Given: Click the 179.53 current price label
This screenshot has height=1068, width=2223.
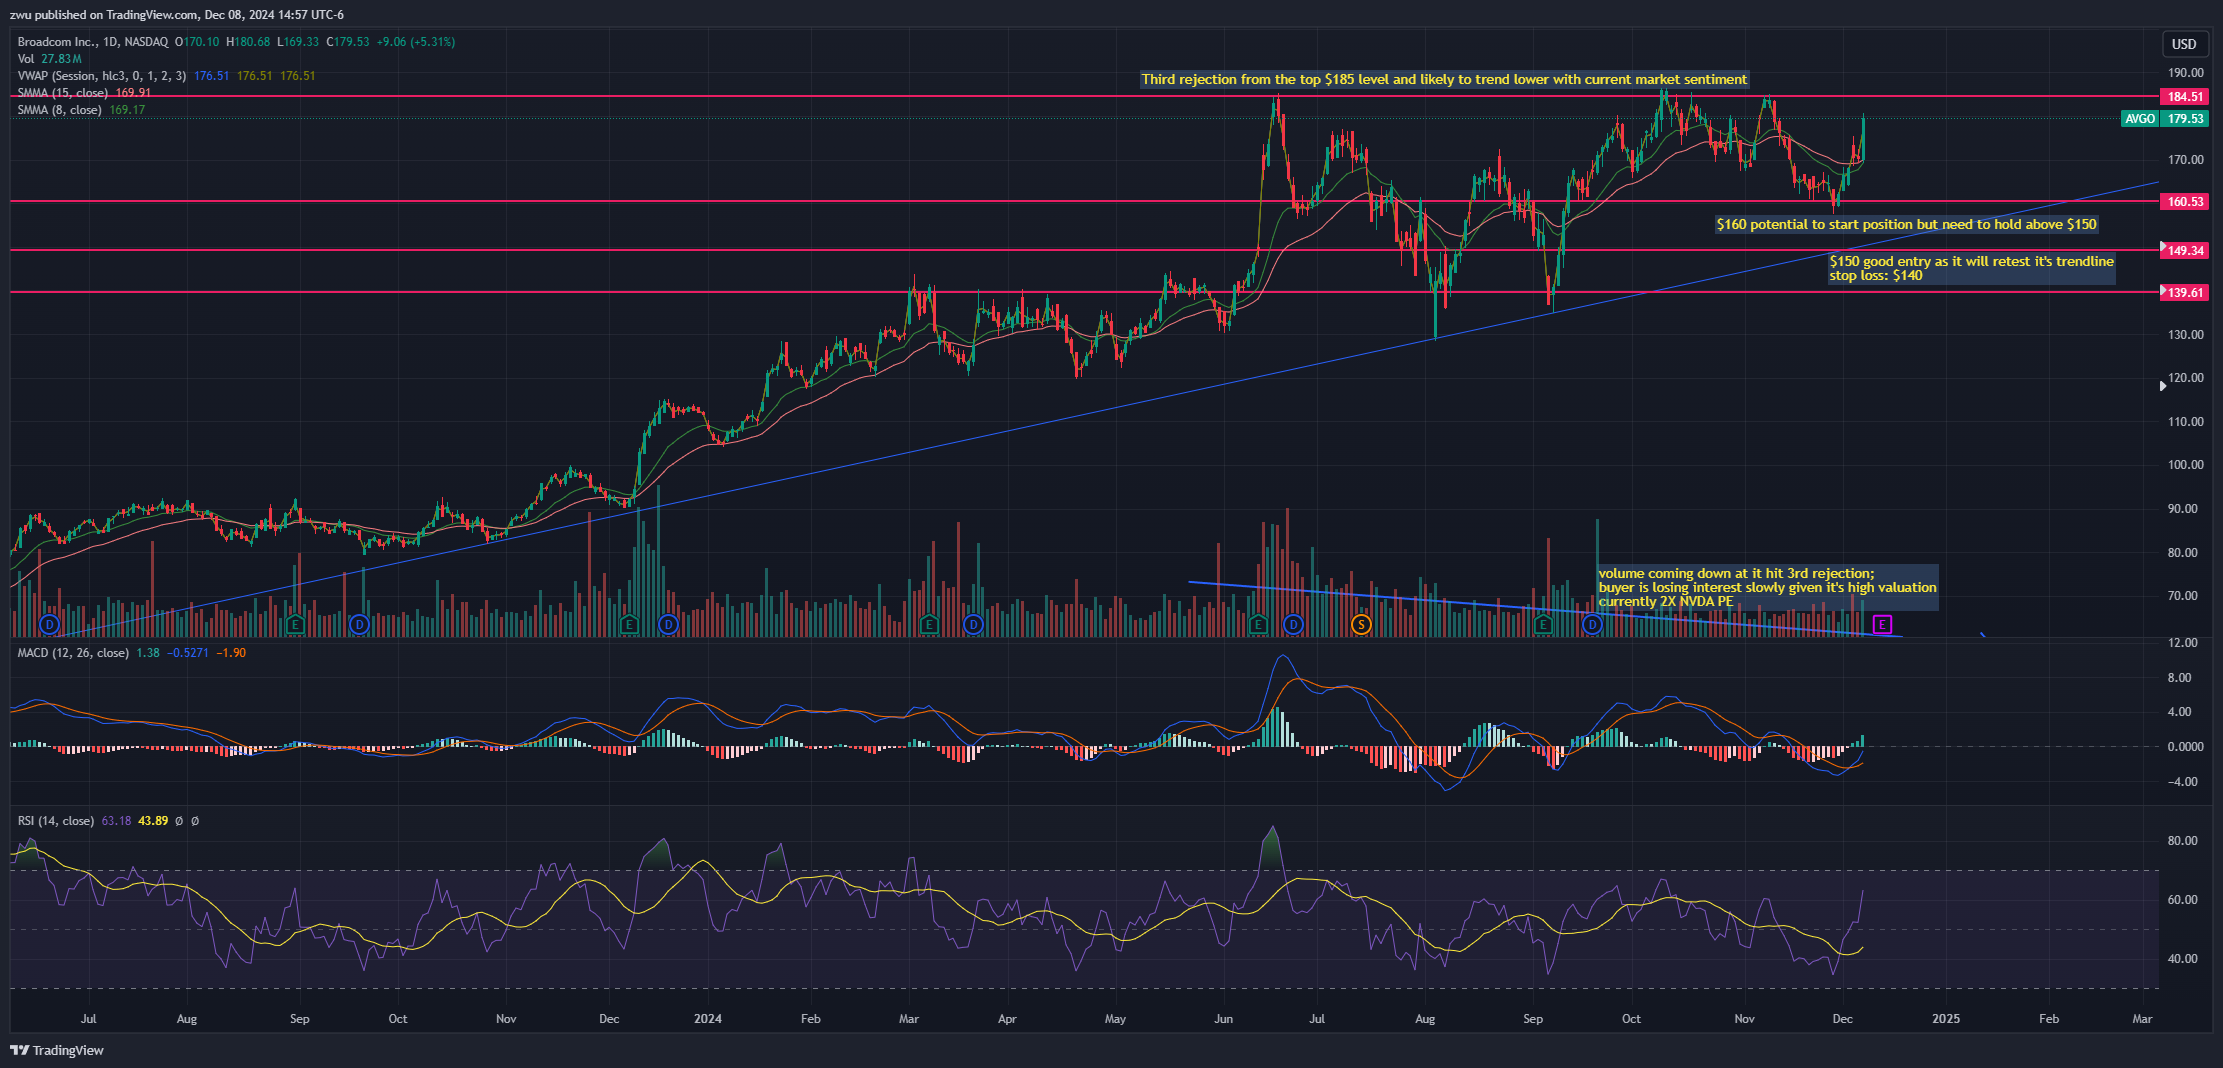Looking at the screenshot, I should tap(2185, 119).
